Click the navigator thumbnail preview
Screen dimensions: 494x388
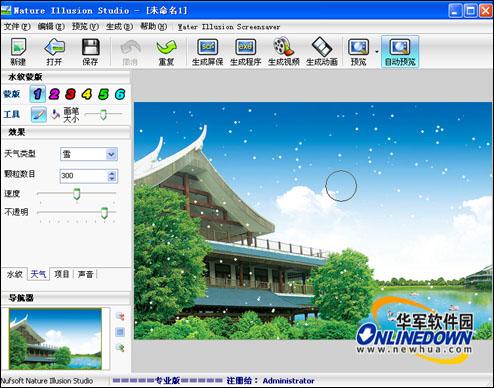pos(55,339)
